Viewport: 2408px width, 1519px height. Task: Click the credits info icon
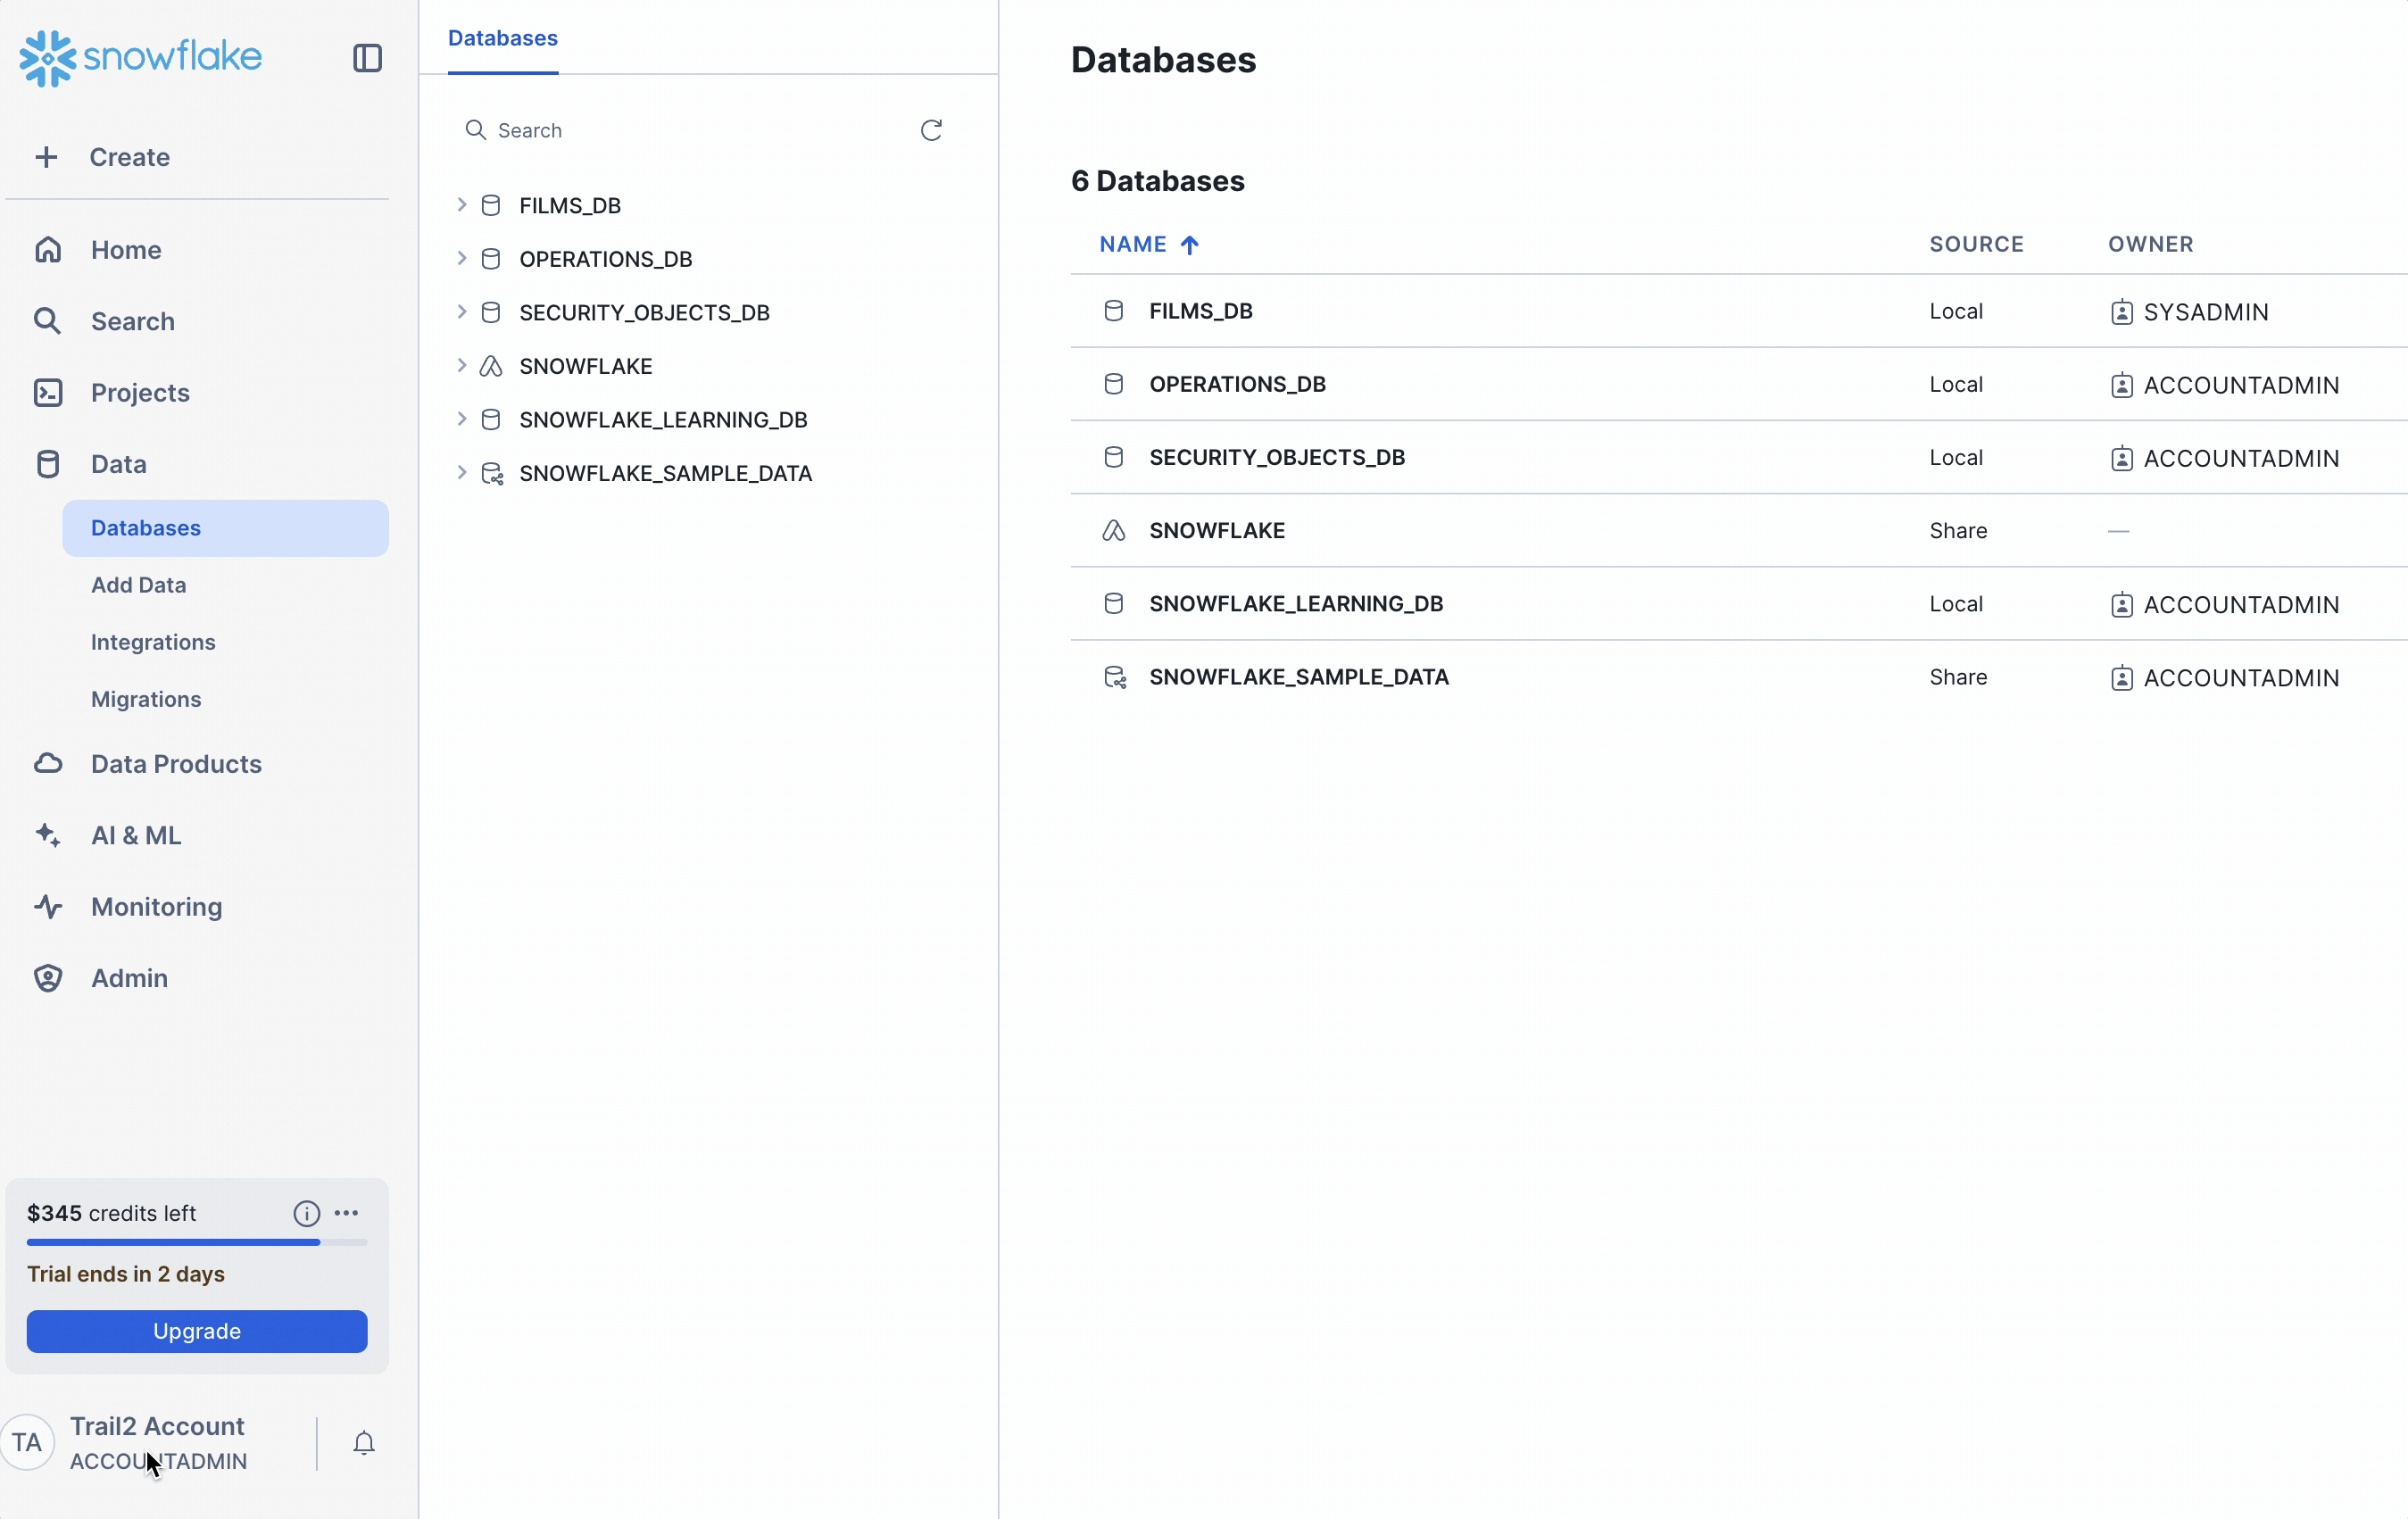[x=307, y=1213]
